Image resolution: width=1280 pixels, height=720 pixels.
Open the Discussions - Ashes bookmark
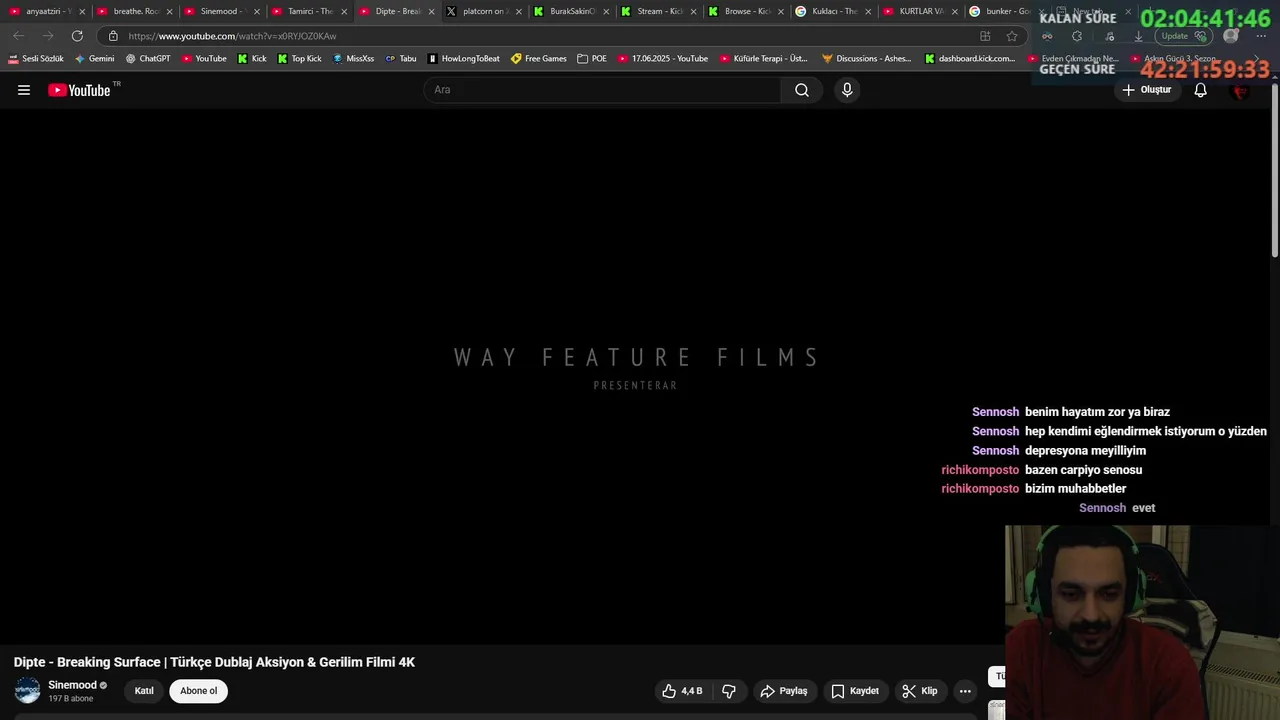click(866, 59)
